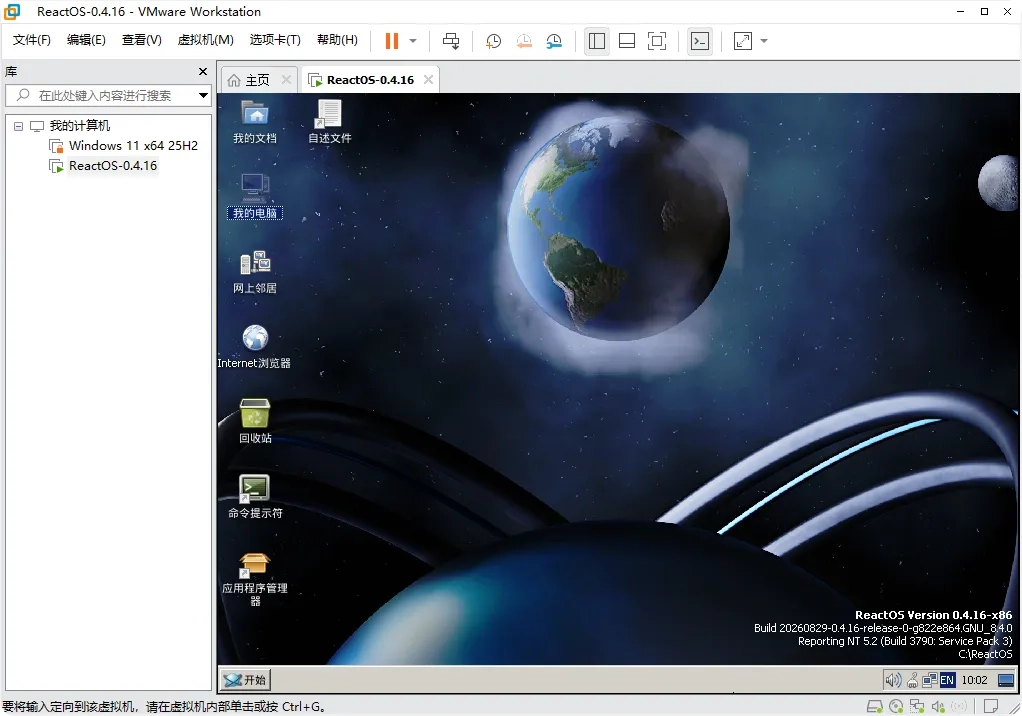Select Internet浏览器 desktop icon
This screenshot has height=716, width=1022.
pyautogui.click(x=254, y=347)
